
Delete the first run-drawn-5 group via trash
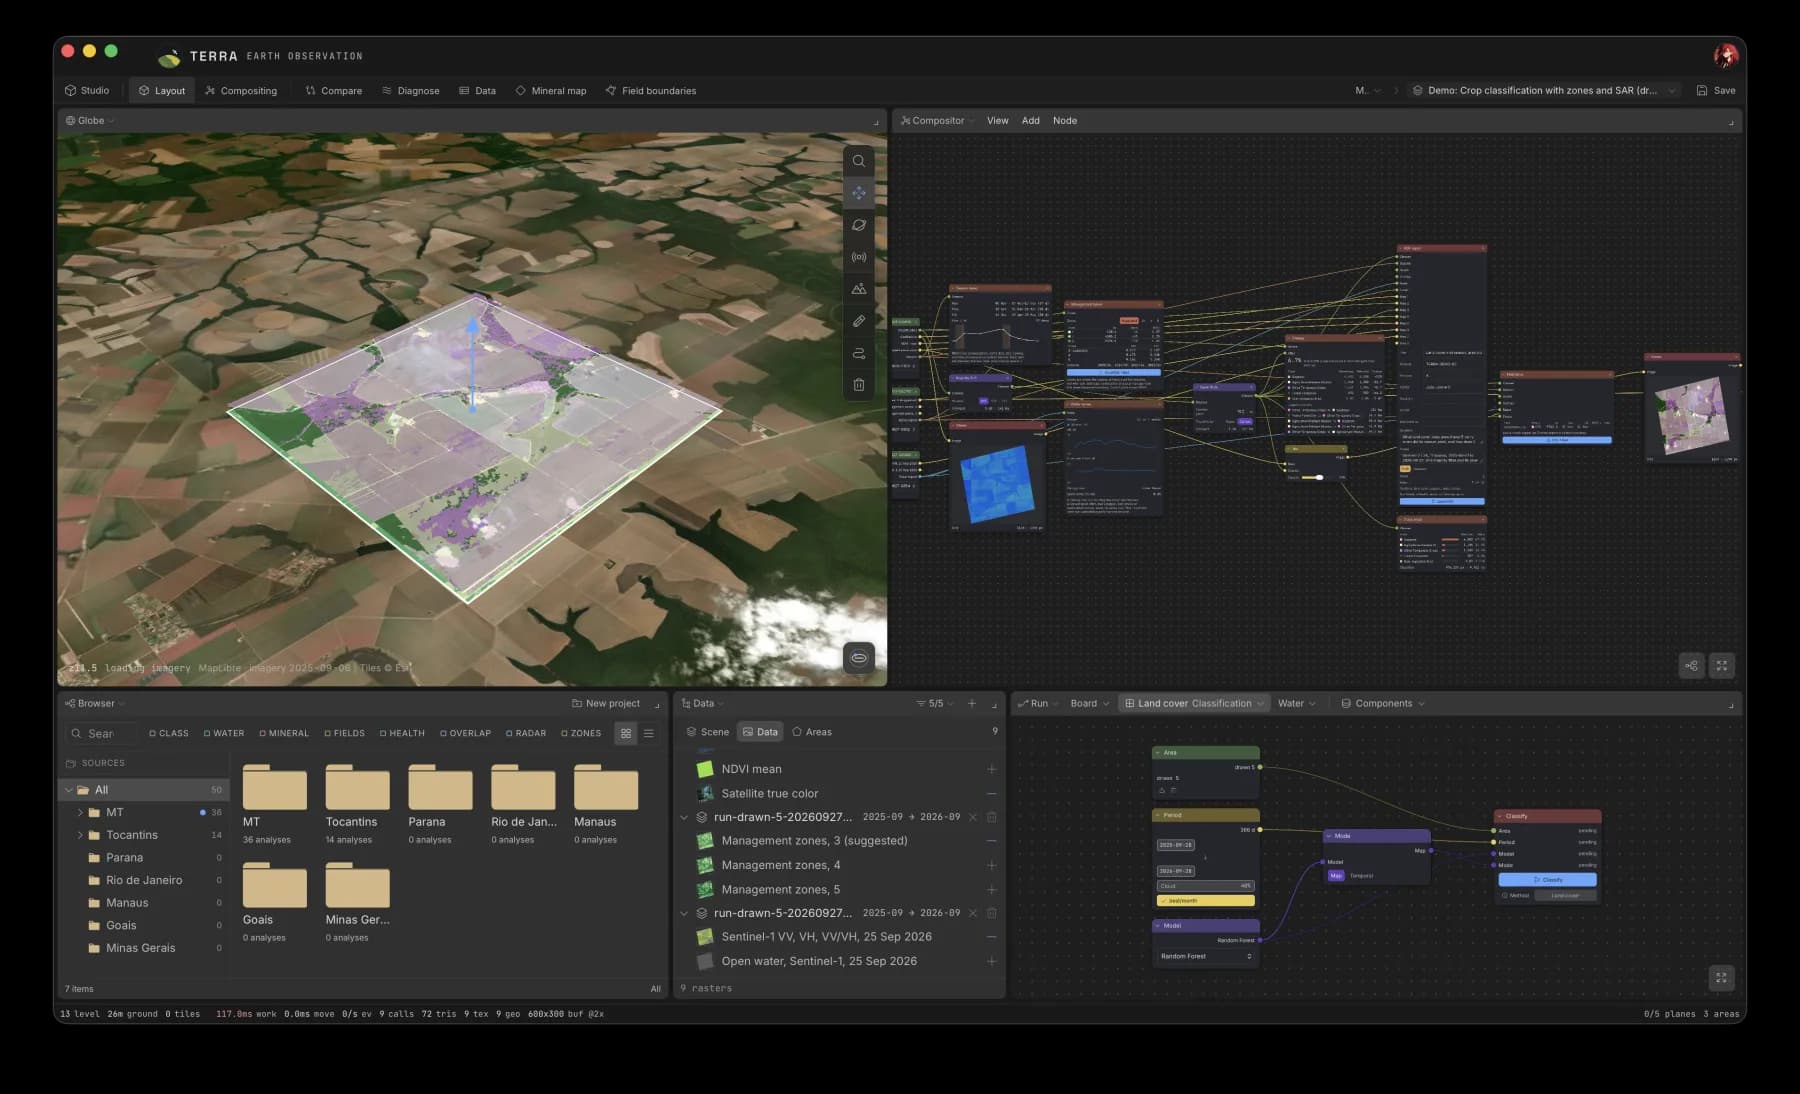pyautogui.click(x=992, y=817)
